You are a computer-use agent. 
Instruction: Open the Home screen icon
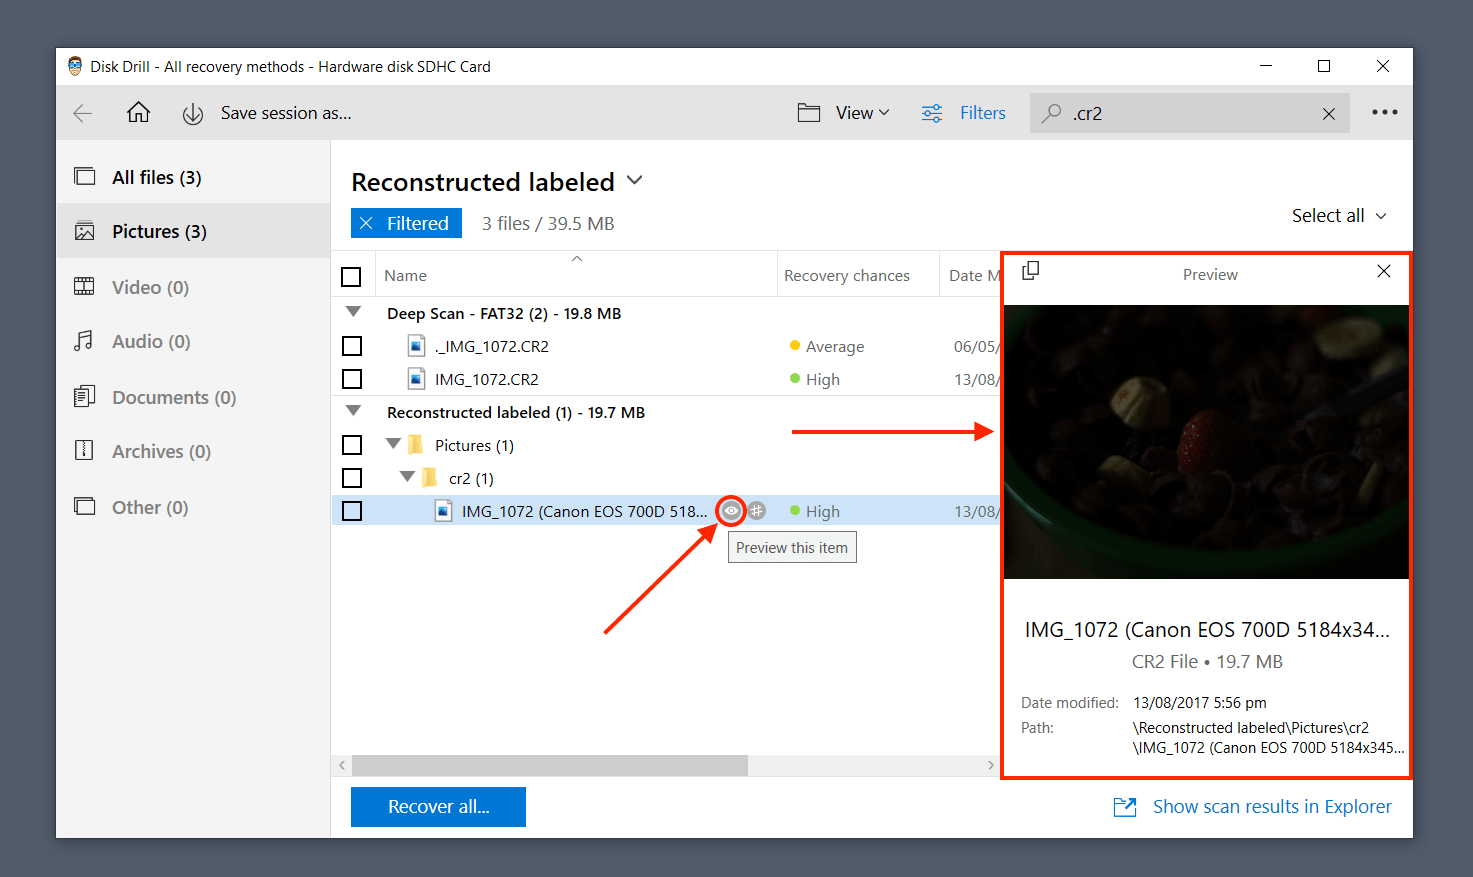coord(138,112)
